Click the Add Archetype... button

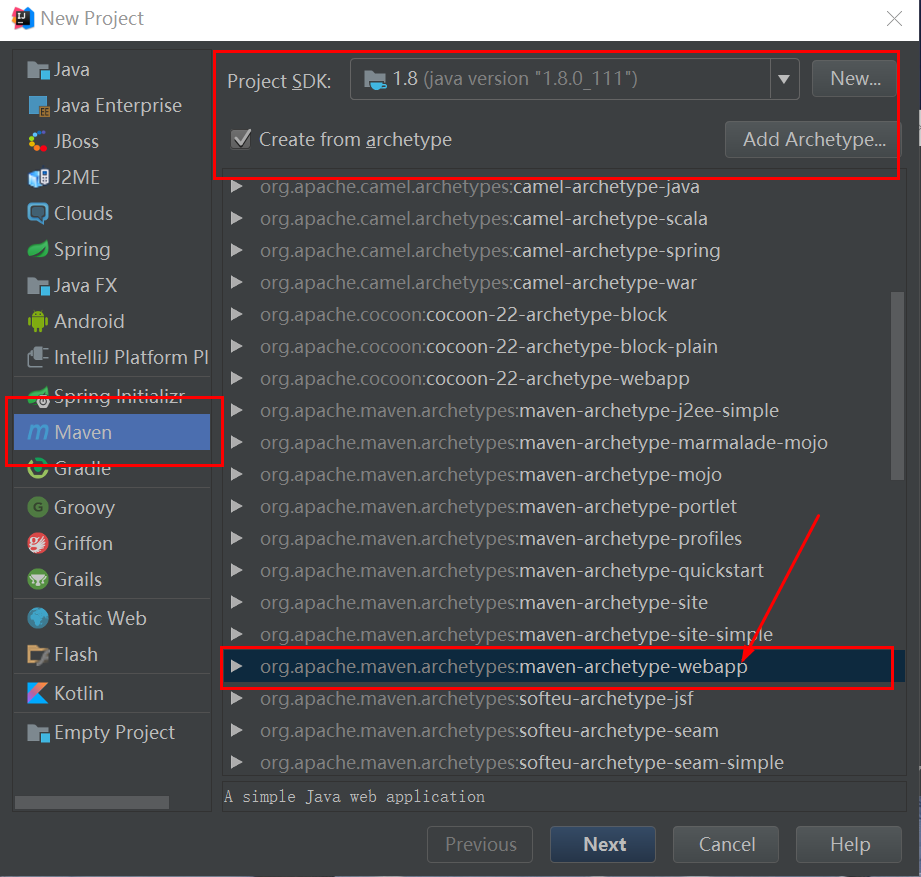point(813,140)
